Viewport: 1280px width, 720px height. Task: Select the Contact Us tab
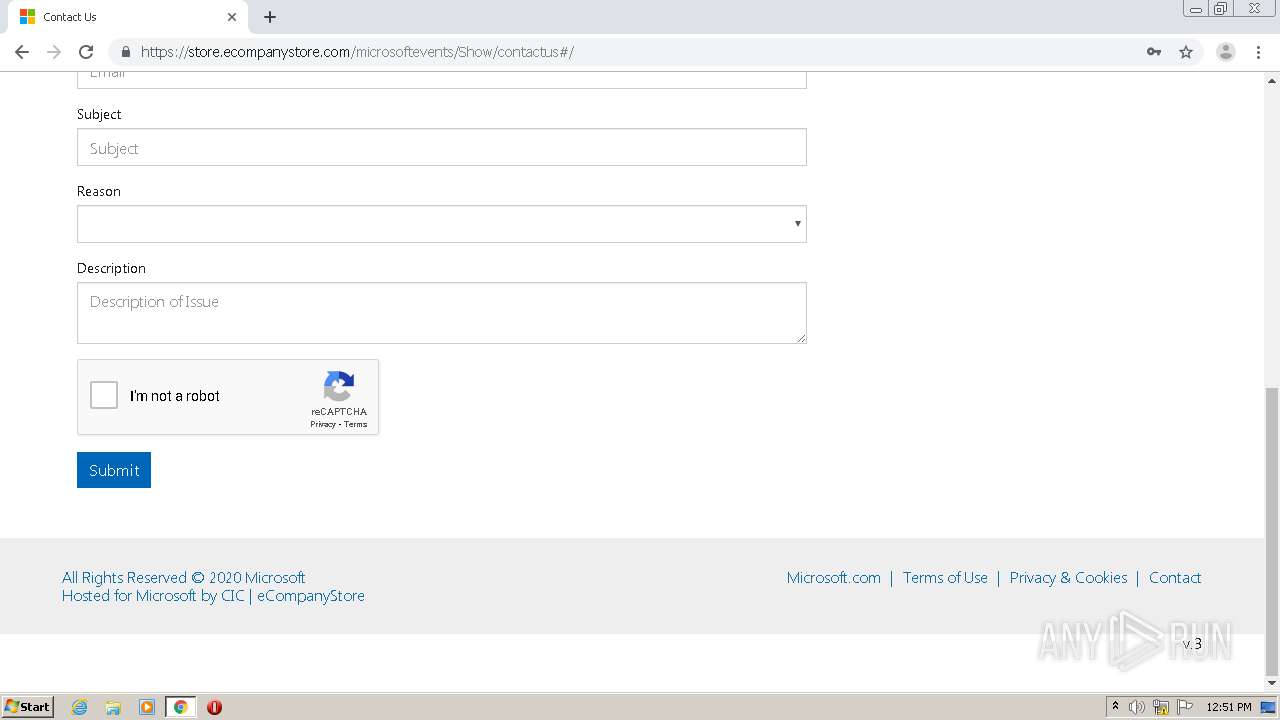point(128,17)
